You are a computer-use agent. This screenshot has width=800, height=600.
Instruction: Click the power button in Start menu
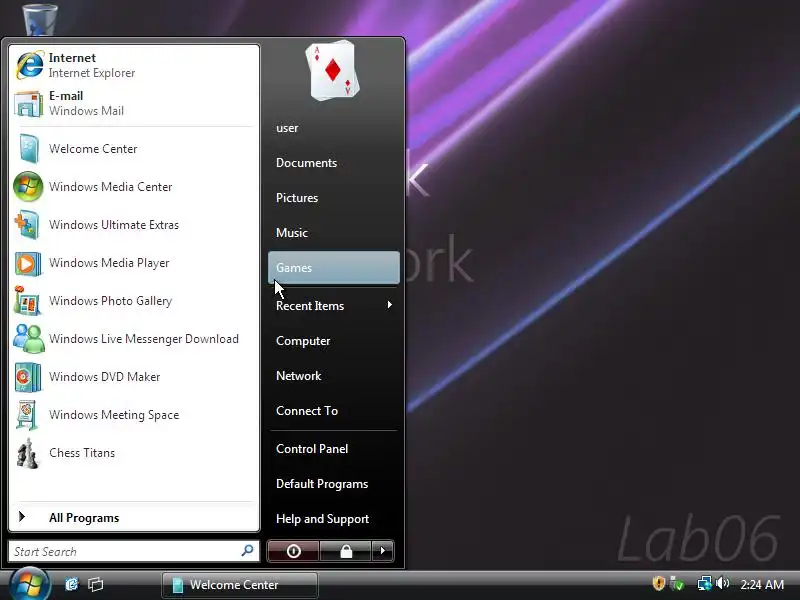pyautogui.click(x=293, y=551)
